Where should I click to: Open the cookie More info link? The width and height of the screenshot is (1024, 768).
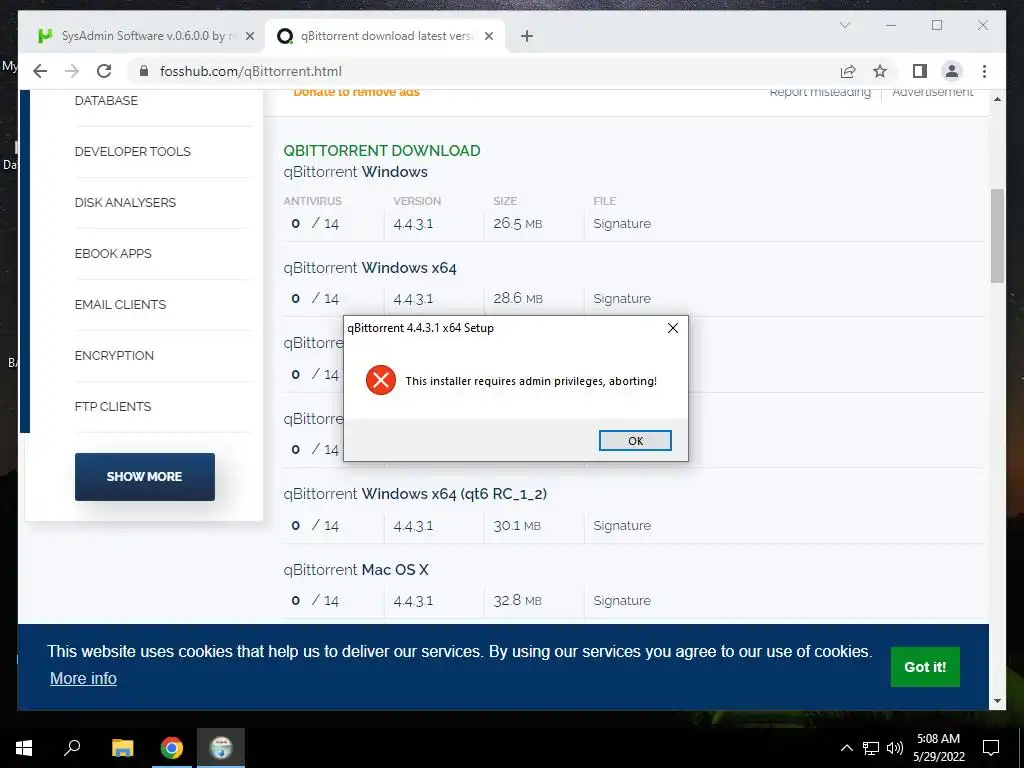(83, 679)
